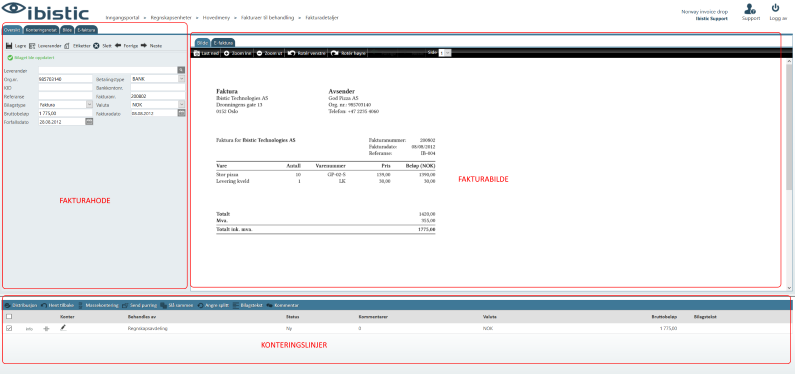Uncheck the Regnskapsavdeling row checkbox
The image size is (795, 374).
(x=9, y=328)
